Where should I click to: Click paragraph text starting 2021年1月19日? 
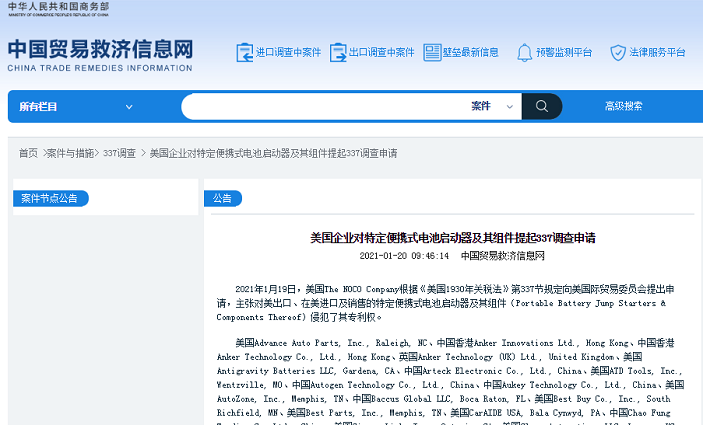click(446, 303)
